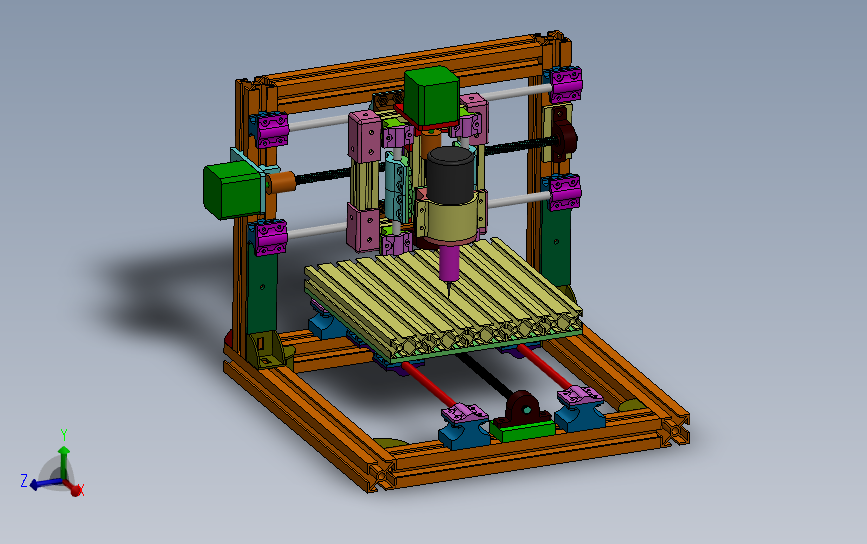
Task: Select the cyan motor mount plate on the left
Action: click(x=254, y=176)
